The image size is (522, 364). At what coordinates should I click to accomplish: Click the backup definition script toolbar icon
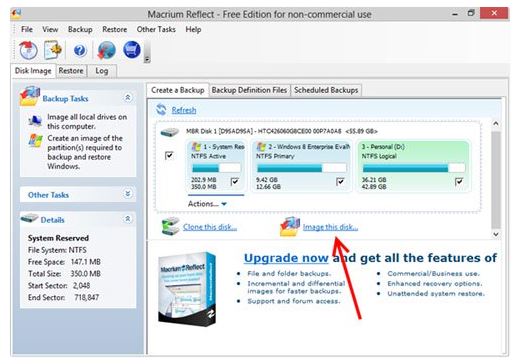tap(53, 50)
